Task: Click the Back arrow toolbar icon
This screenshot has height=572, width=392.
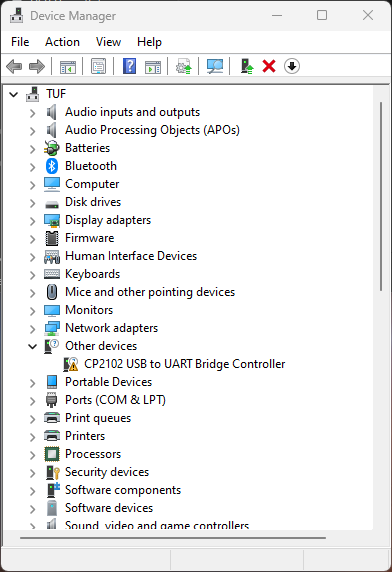Action: (x=14, y=67)
